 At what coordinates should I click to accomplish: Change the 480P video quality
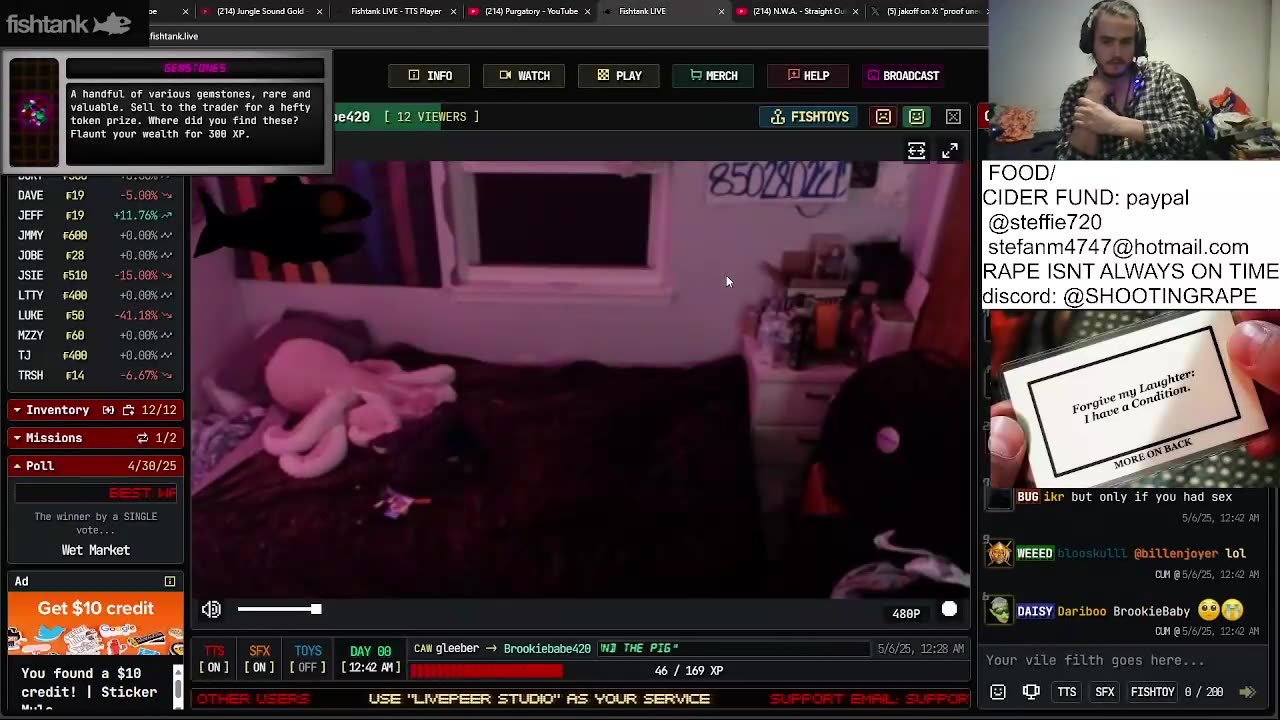coord(906,614)
